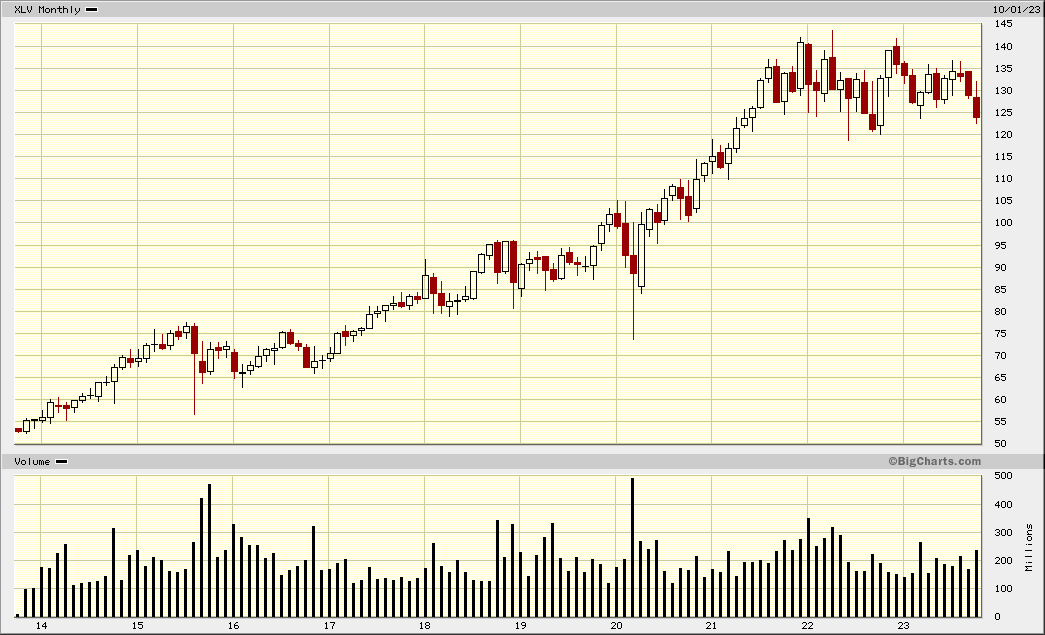Viewport: 1045px width, 635px height.
Task: Select the Millions volume axis label
Action: pyautogui.click(x=1029, y=547)
